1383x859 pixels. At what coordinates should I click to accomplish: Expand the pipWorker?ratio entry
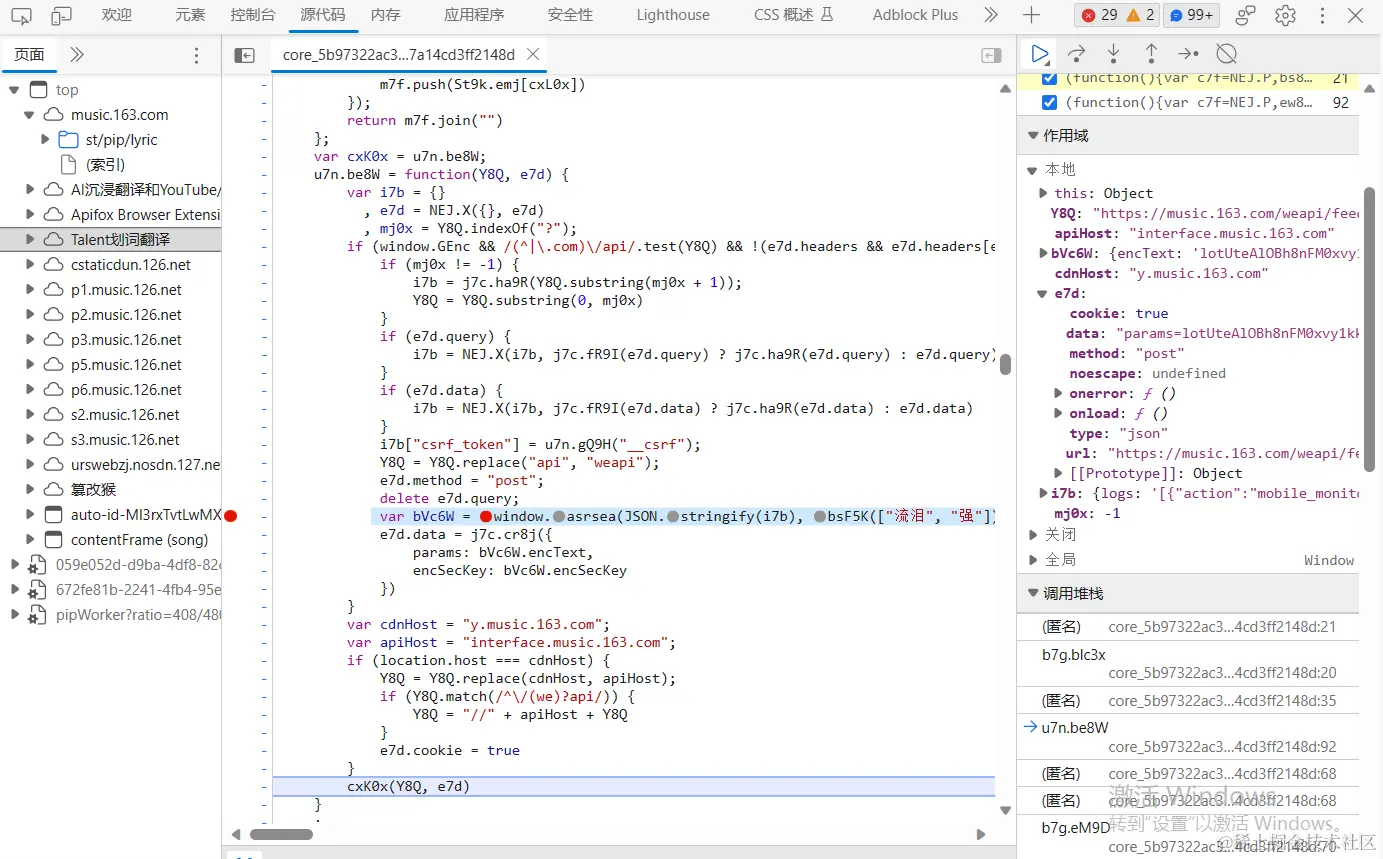(15, 615)
